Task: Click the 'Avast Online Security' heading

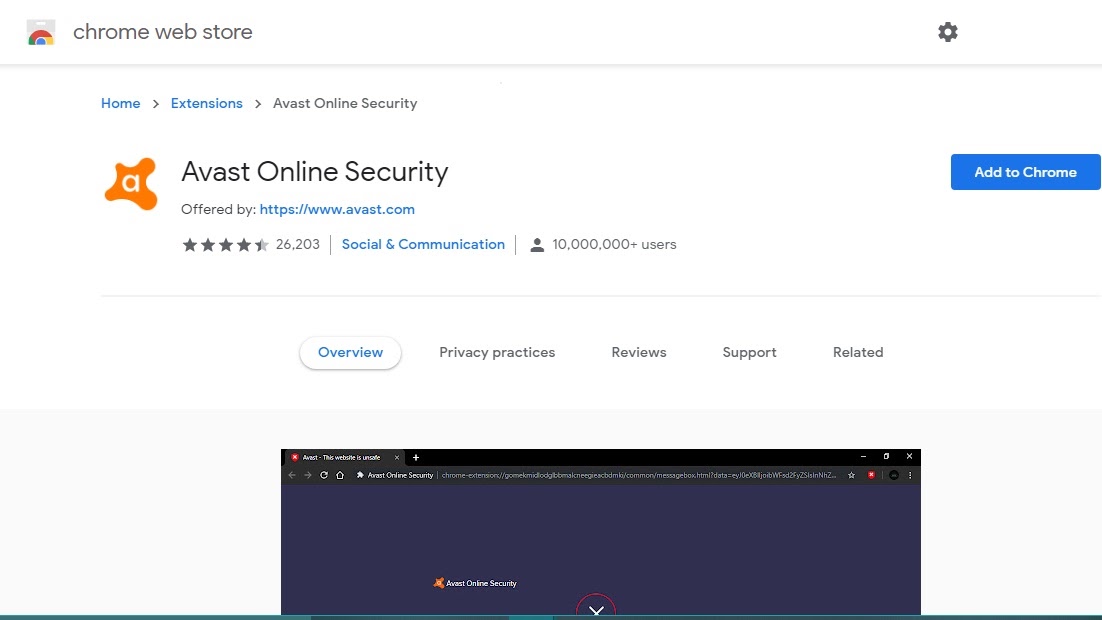Action: (x=314, y=172)
